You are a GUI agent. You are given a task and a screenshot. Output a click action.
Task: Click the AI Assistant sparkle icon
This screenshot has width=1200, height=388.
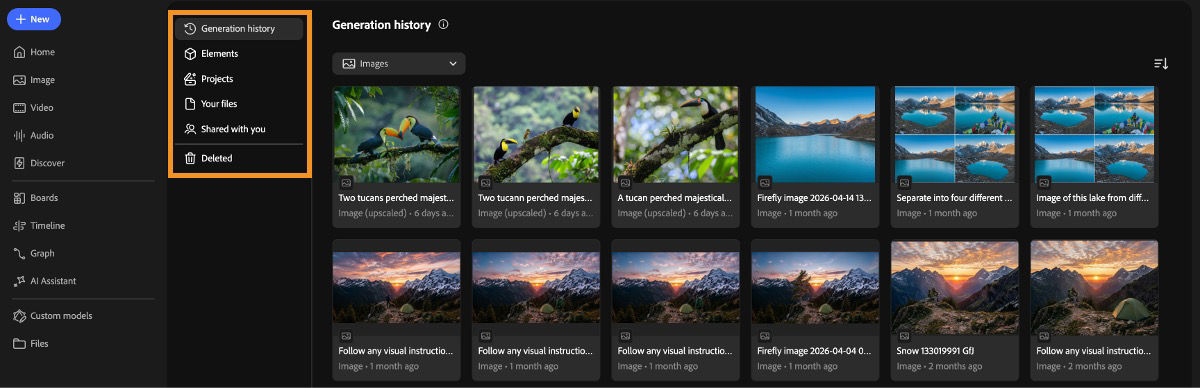coord(19,281)
